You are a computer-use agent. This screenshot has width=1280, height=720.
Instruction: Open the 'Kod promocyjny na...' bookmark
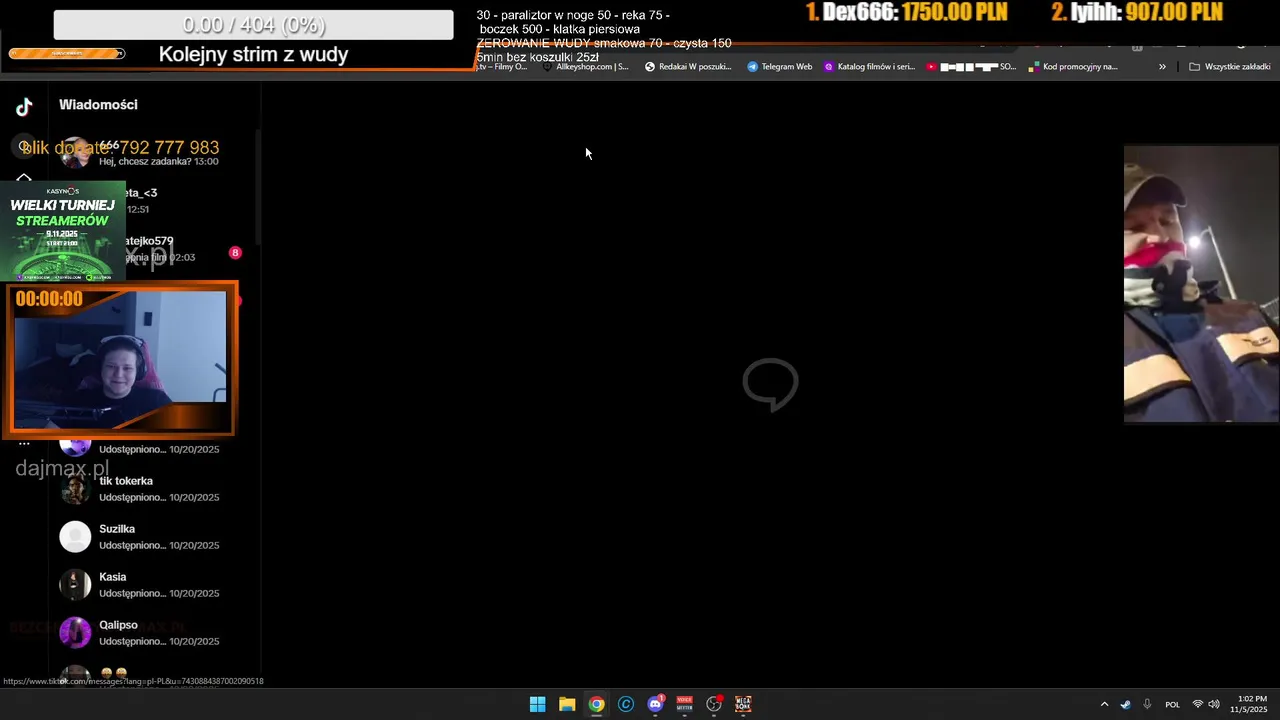[x=1073, y=67]
